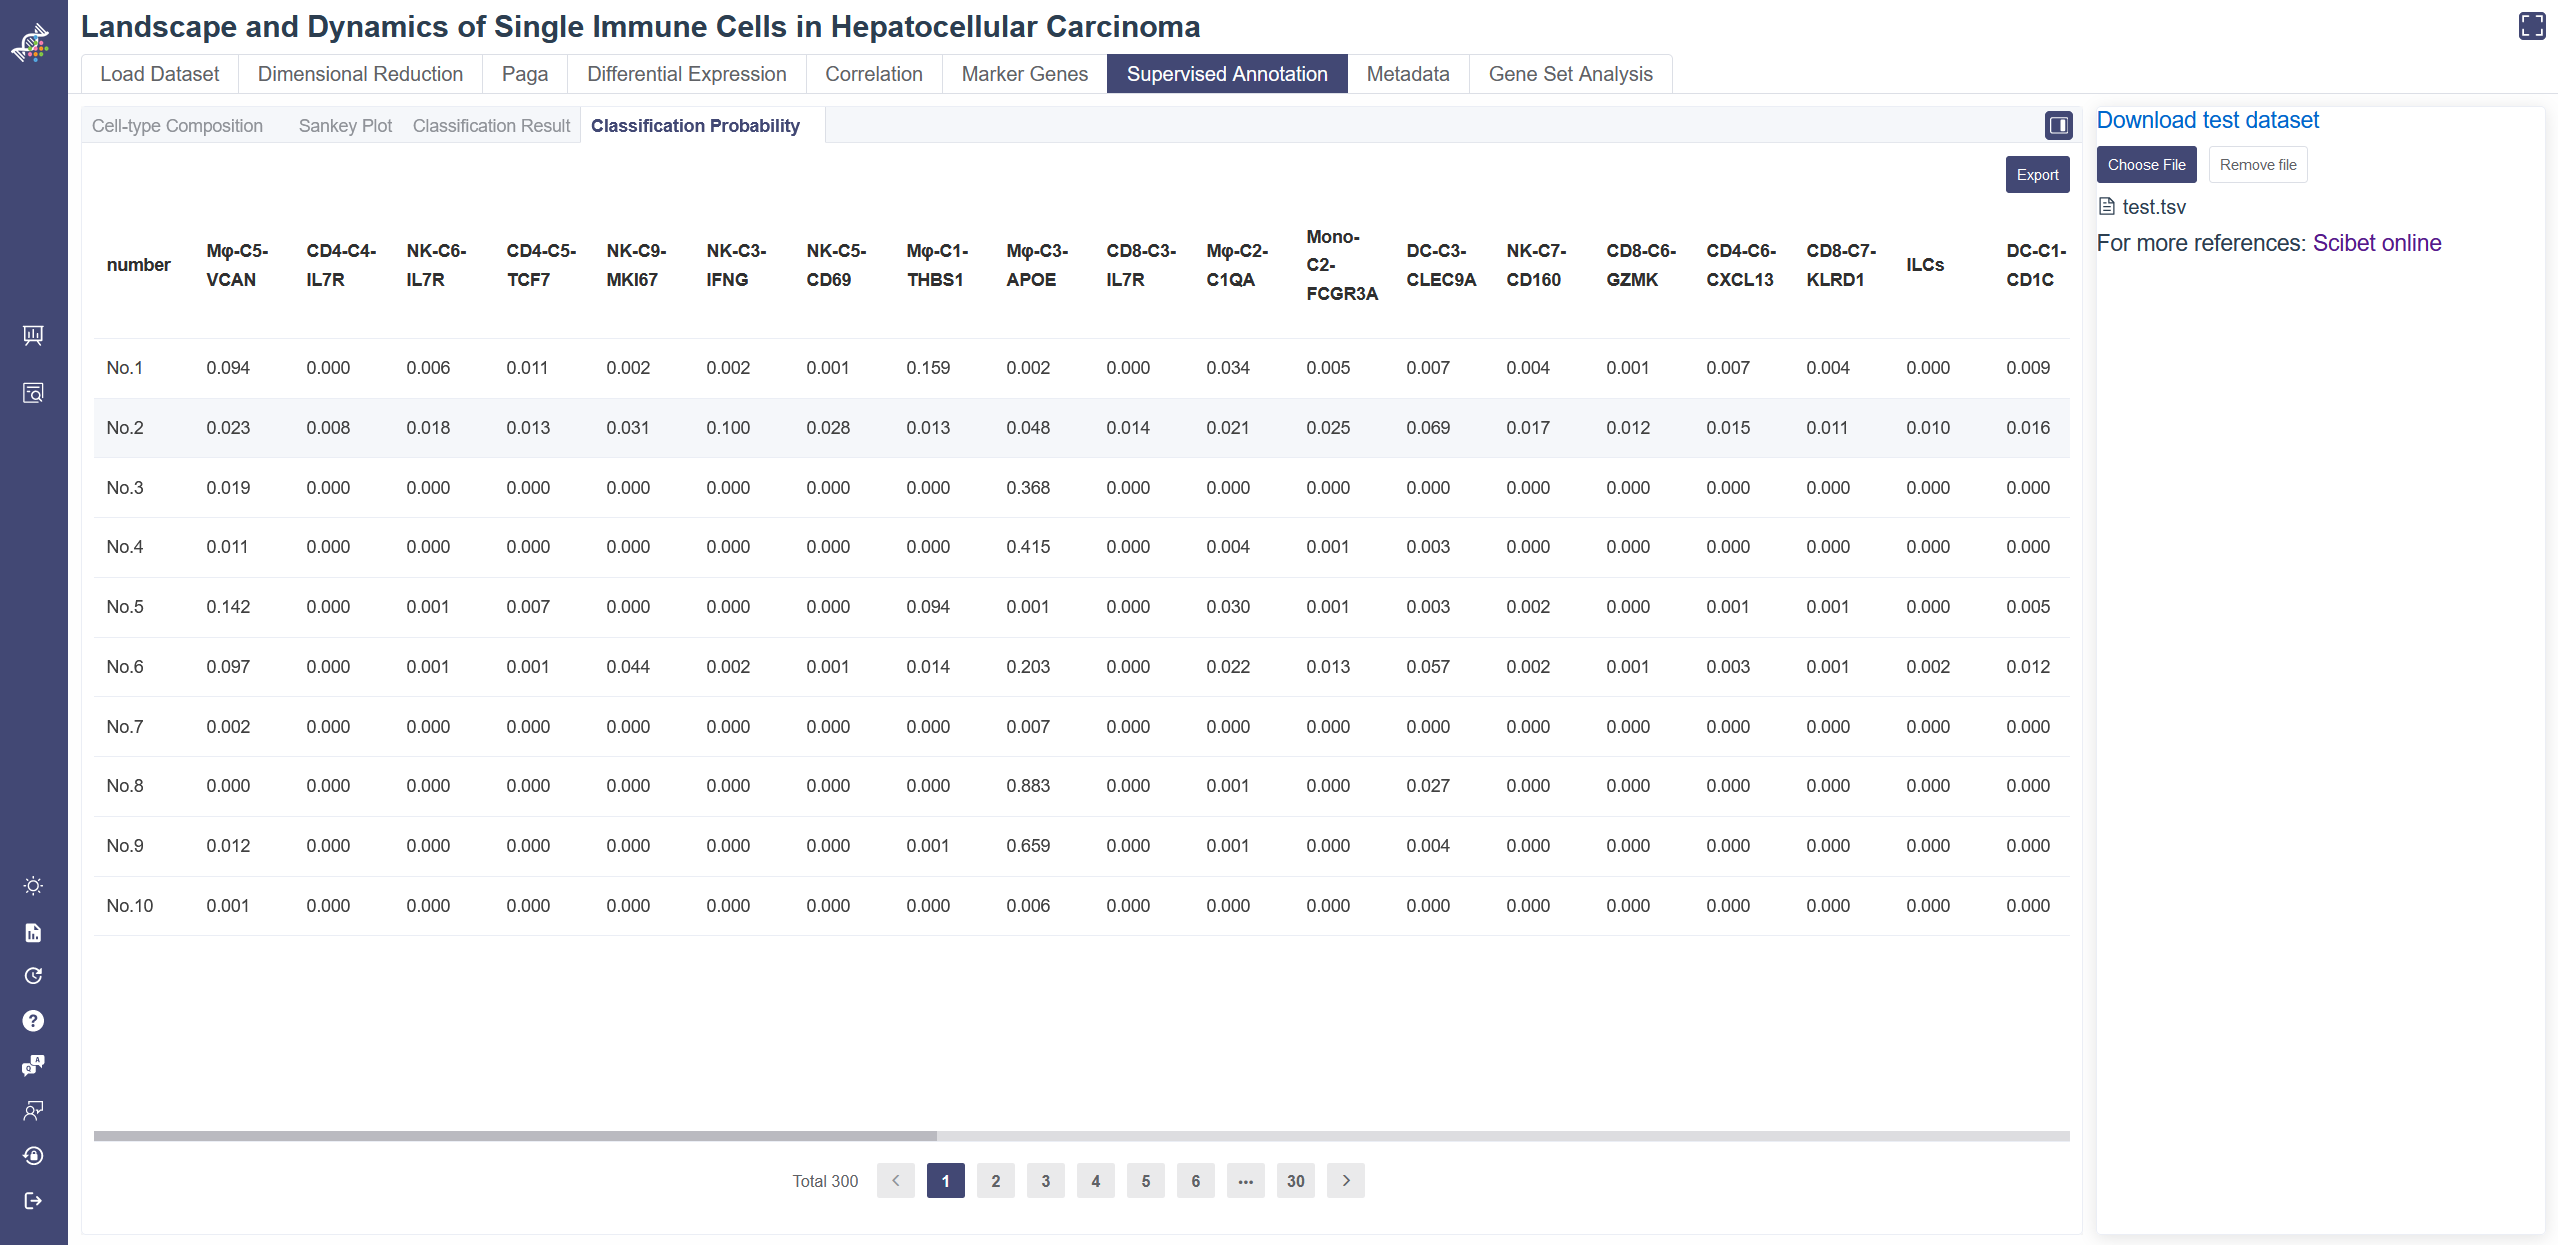Toggle light theme sun icon
Viewport: 2558px width, 1245px height.
[x=33, y=886]
